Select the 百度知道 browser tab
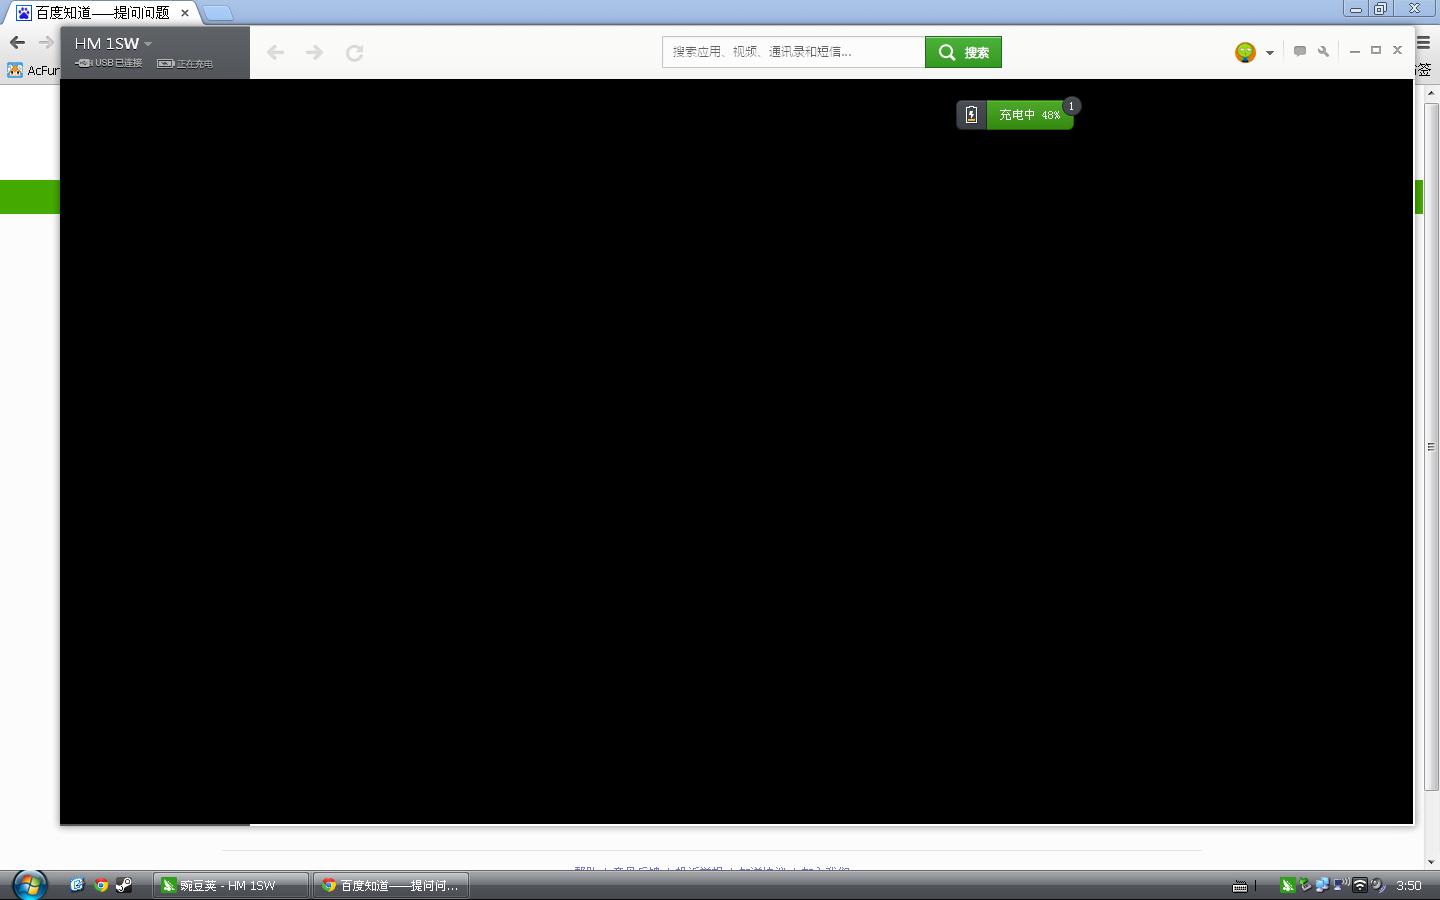 (100, 13)
